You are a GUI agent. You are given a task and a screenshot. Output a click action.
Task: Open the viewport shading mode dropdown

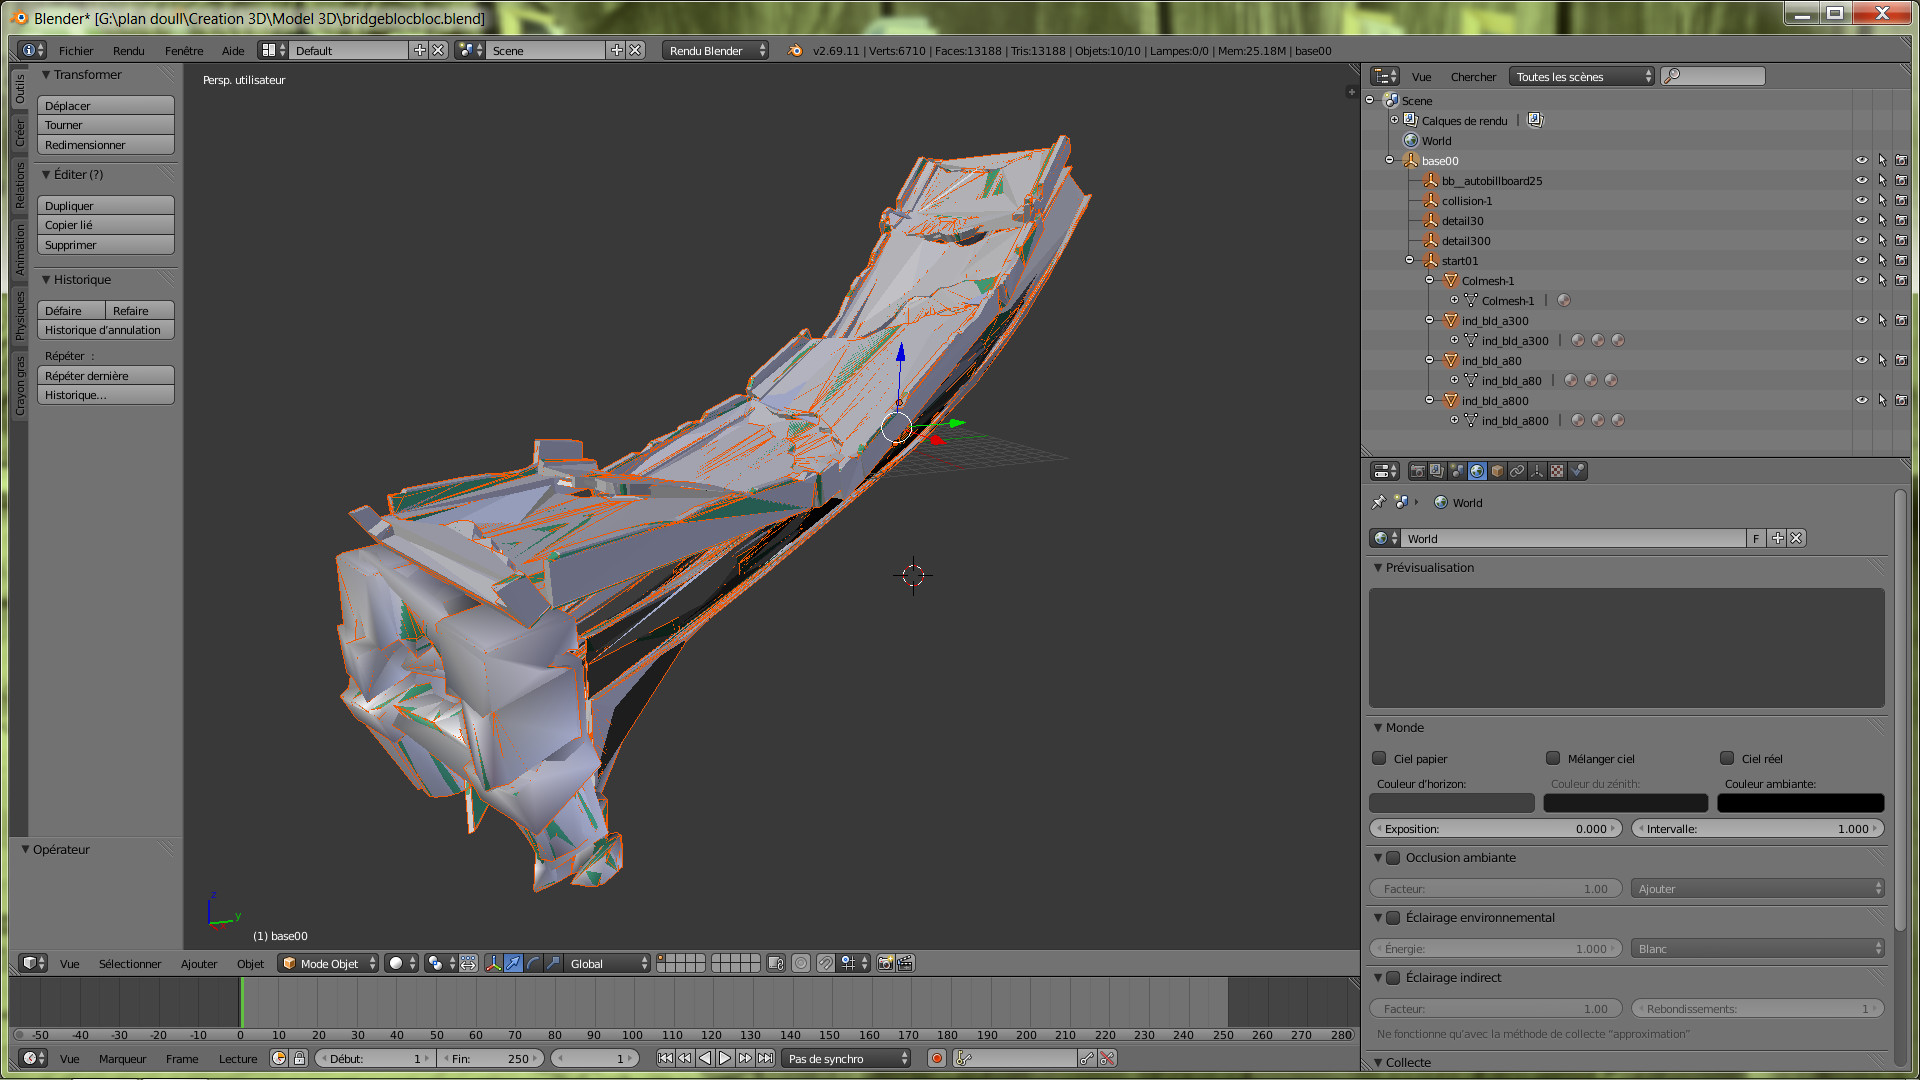(402, 963)
